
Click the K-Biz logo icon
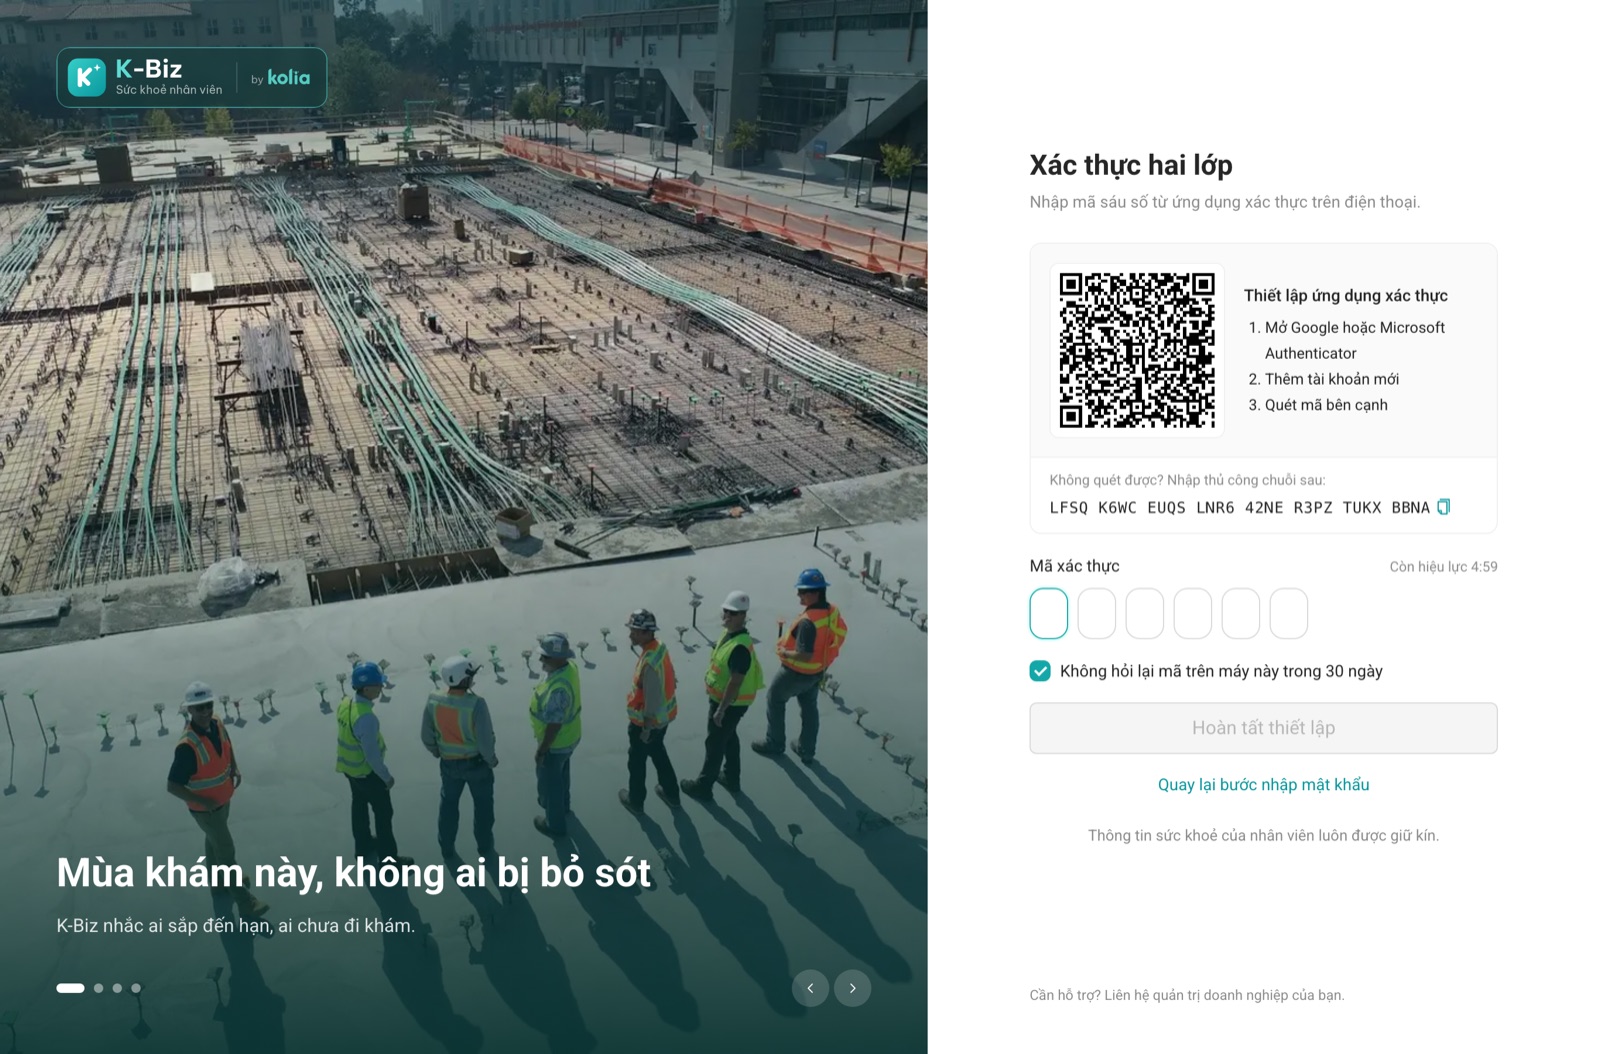(86, 77)
